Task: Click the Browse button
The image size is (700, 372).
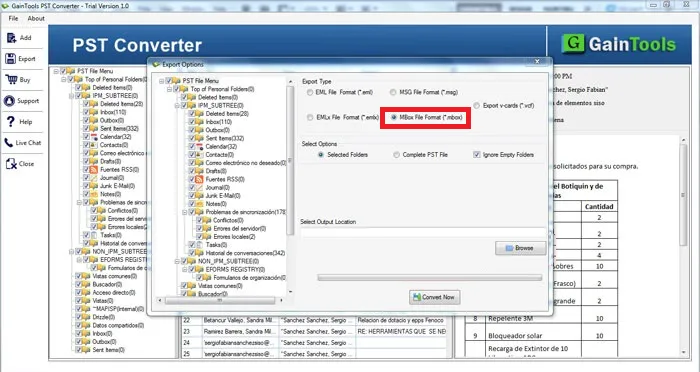Action: [521, 248]
